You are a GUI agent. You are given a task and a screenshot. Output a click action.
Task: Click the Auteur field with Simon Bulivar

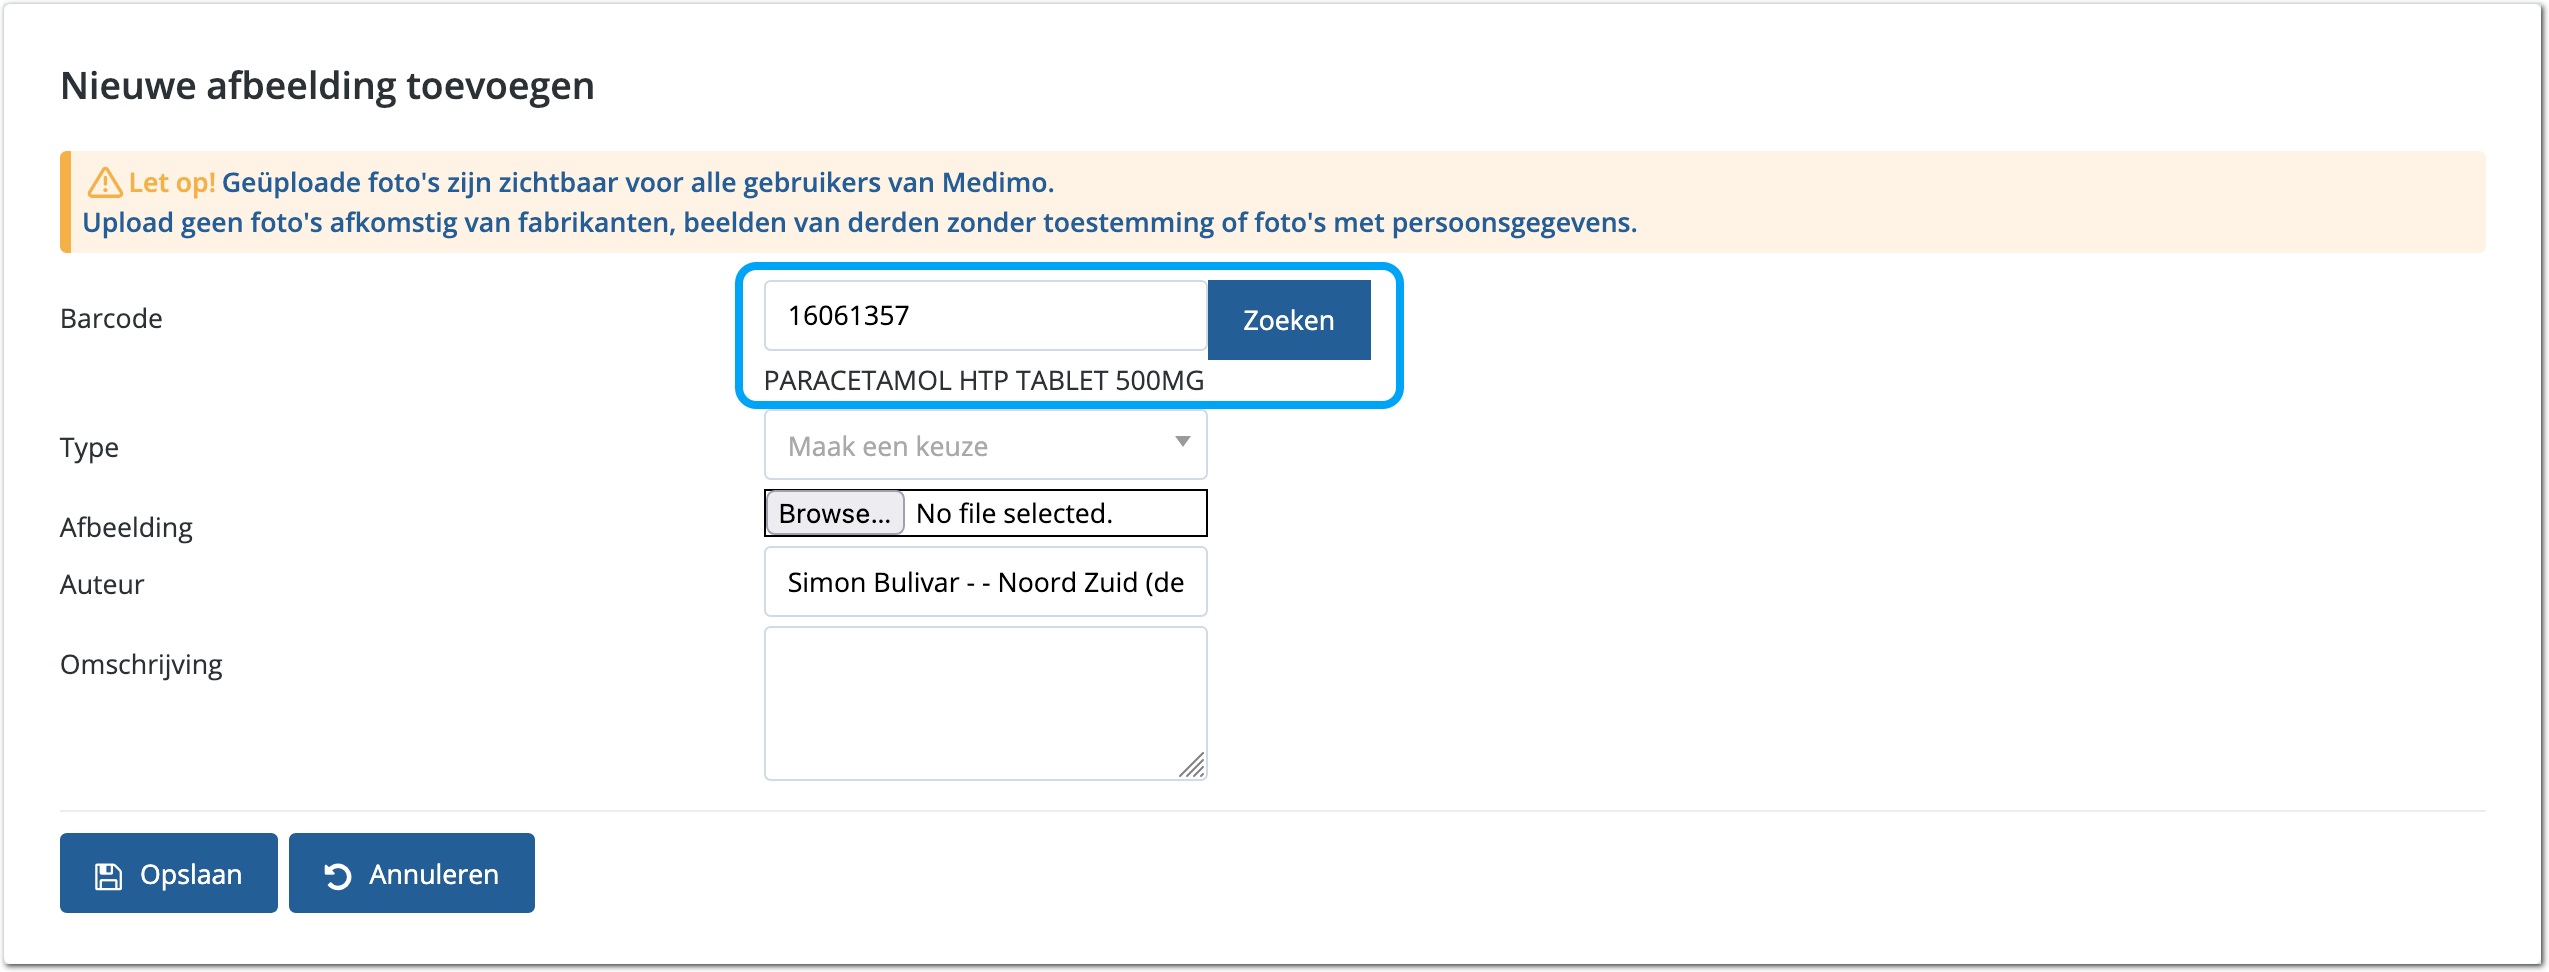985,582
